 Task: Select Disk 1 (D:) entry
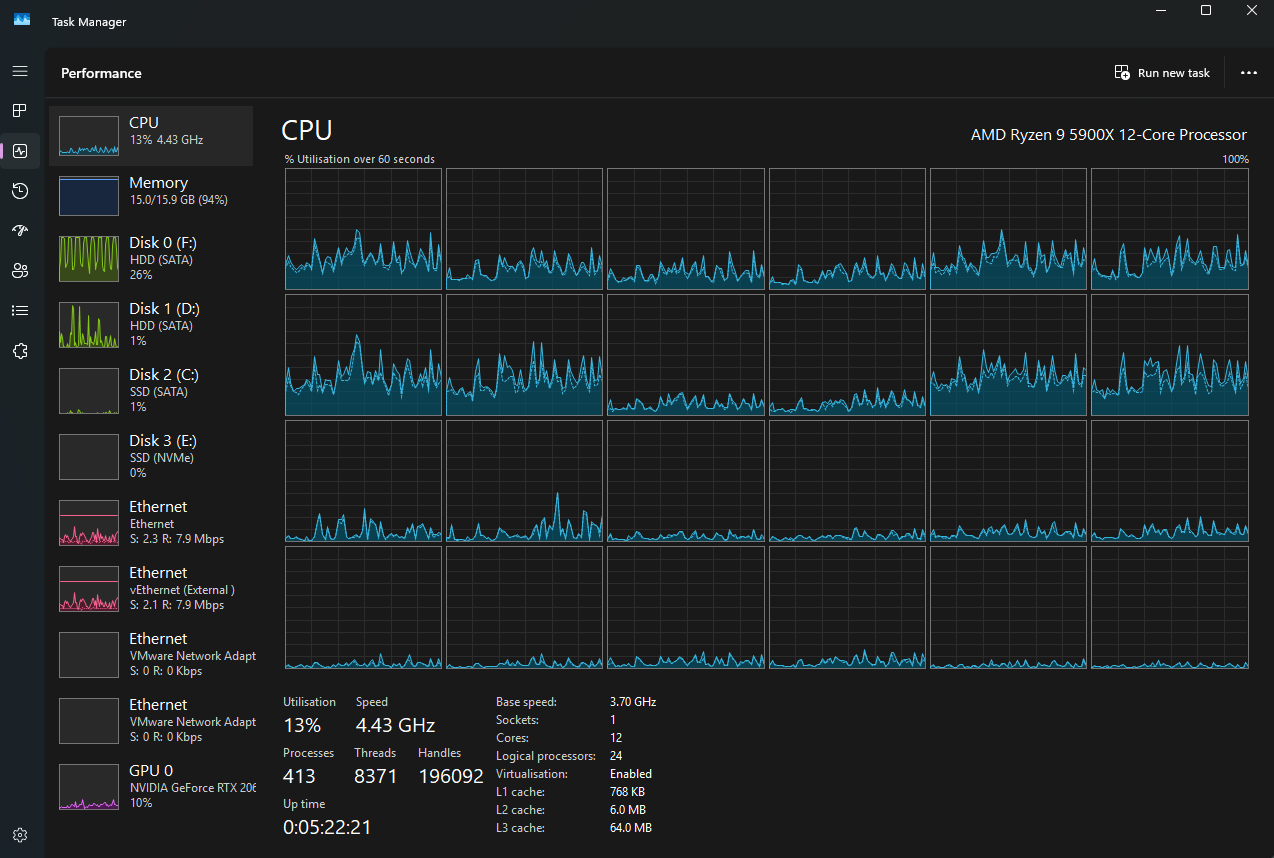pyautogui.click(x=151, y=324)
